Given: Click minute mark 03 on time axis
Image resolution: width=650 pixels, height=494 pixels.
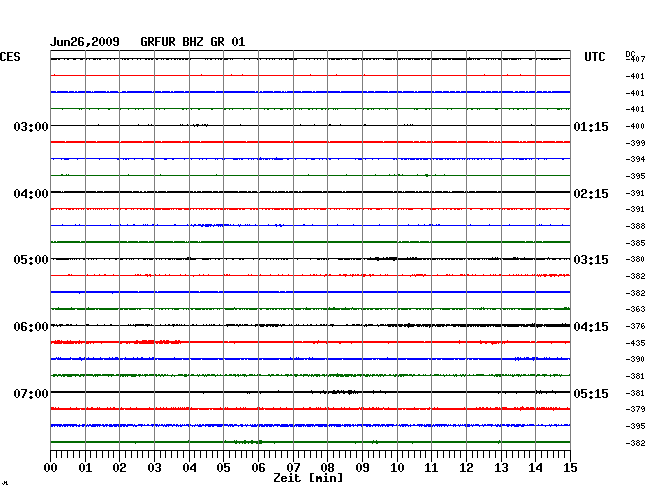Looking at the screenshot, I should point(154,468).
